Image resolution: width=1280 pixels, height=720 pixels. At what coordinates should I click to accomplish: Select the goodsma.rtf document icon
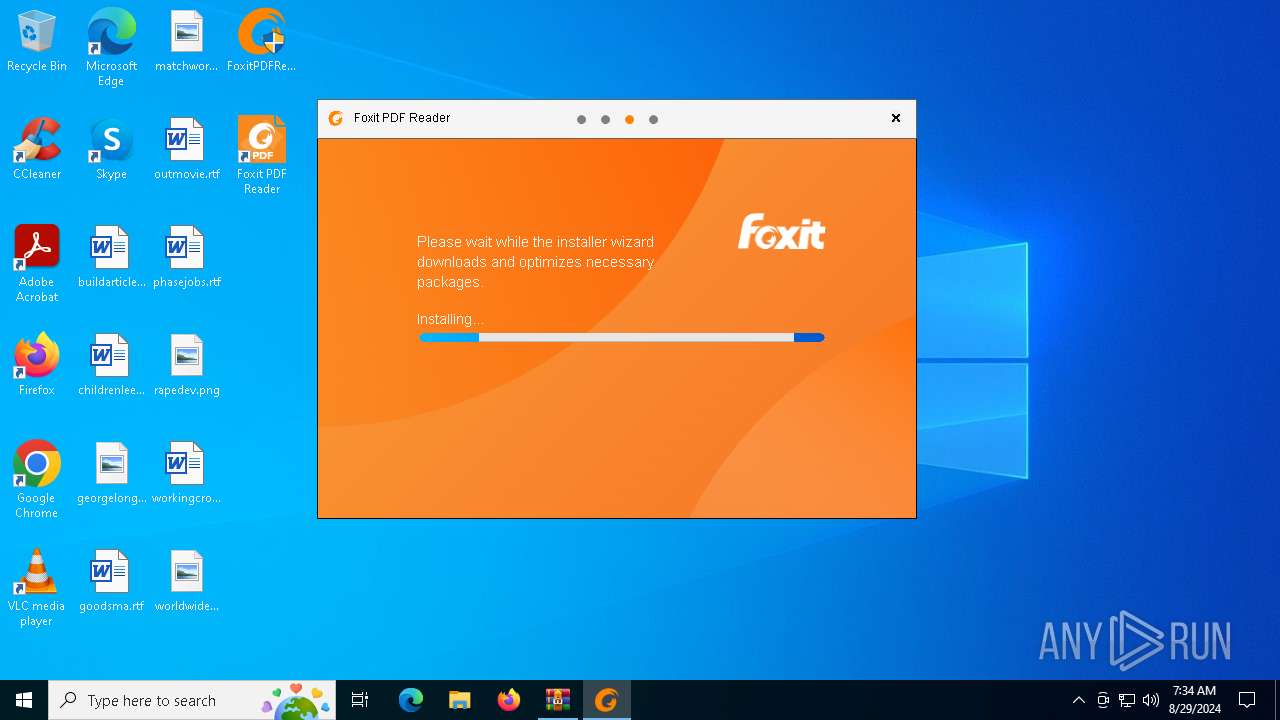[x=111, y=581]
